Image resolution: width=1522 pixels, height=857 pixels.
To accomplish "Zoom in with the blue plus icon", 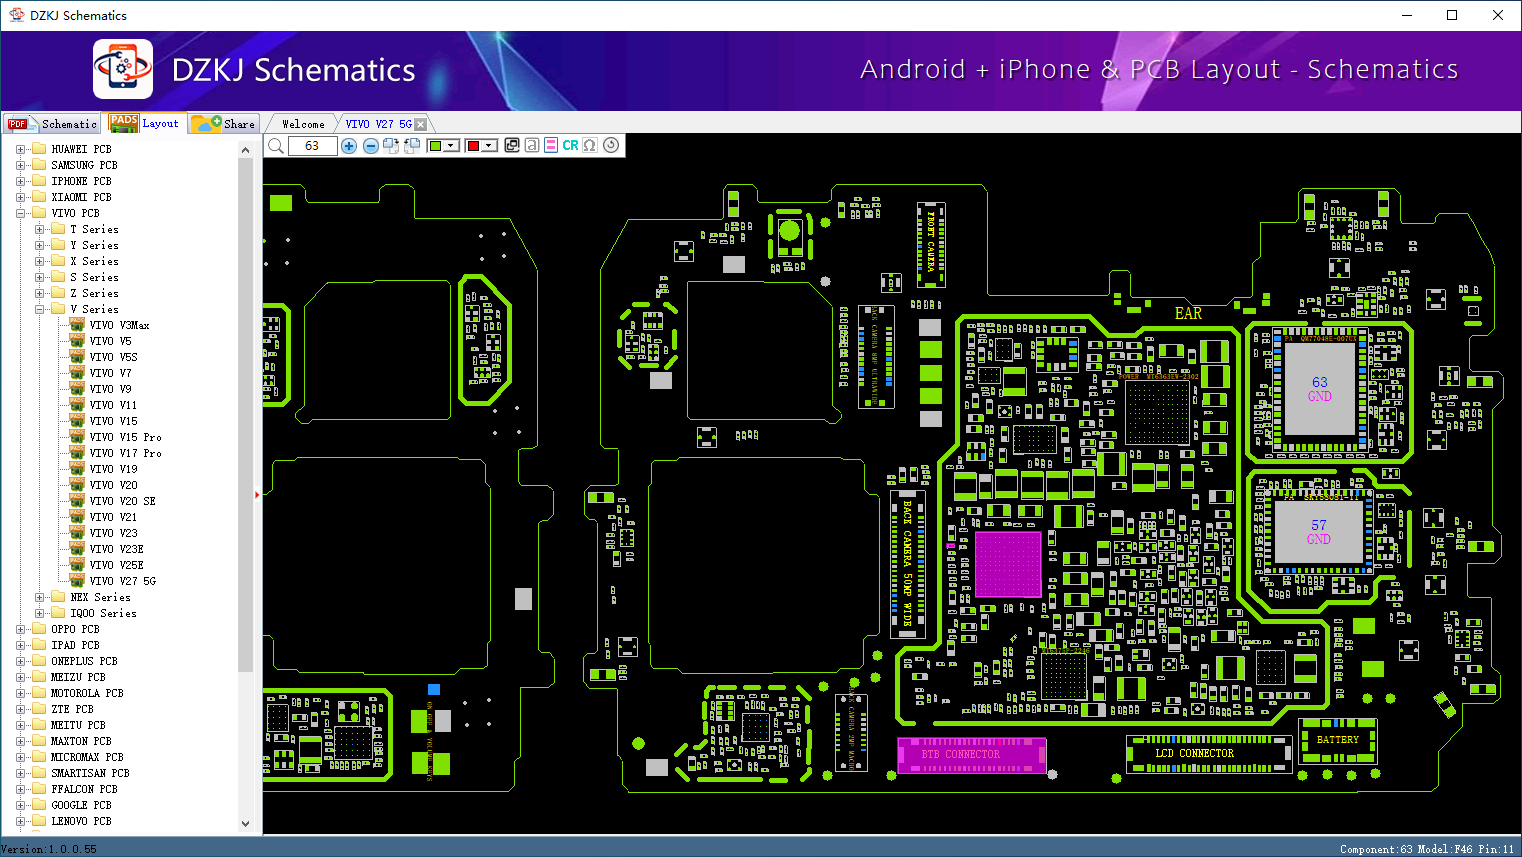I will pos(349,146).
